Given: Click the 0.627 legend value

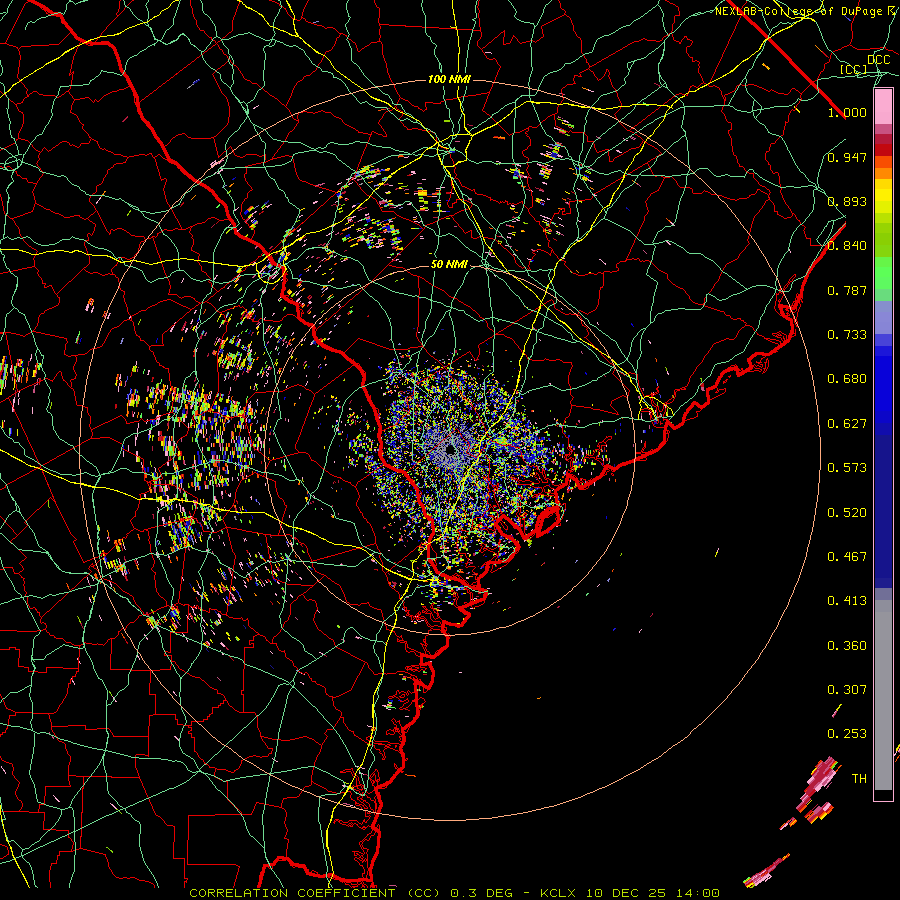Looking at the screenshot, I should click(847, 424).
